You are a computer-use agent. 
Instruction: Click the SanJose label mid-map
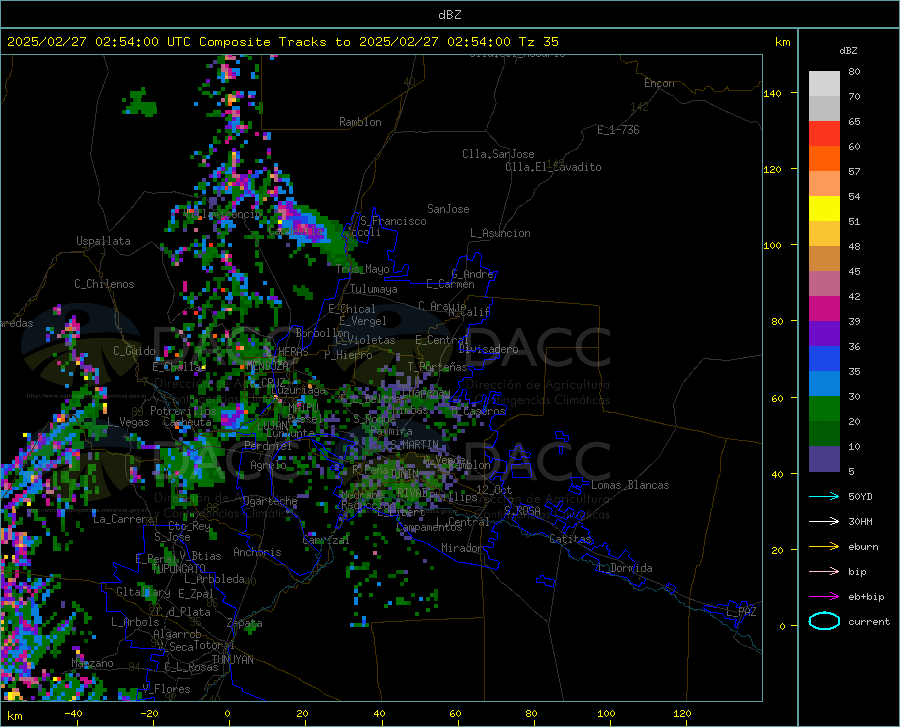(x=448, y=209)
